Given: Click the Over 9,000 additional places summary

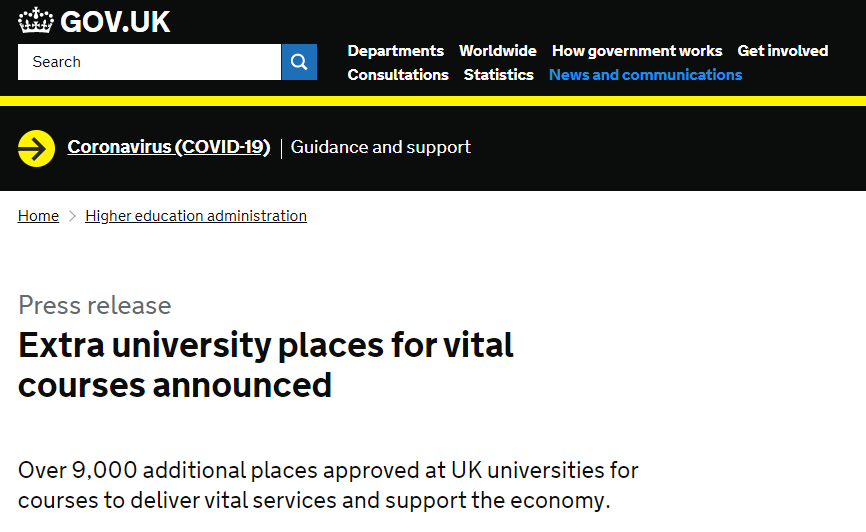Looking at the screenshot, I should coord(328,485).
